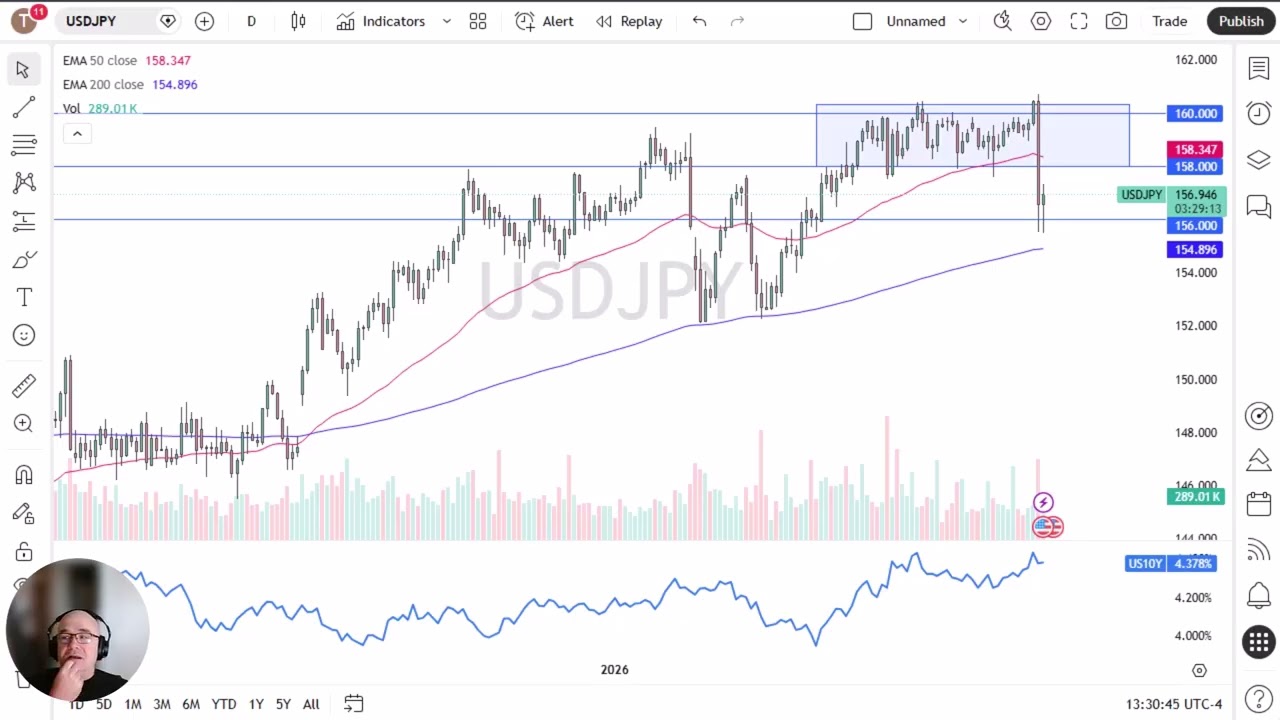This screenshot has width=1280, height=720.
Task: Open the Fibonacci retracement tools
Action: pos(23,145)
